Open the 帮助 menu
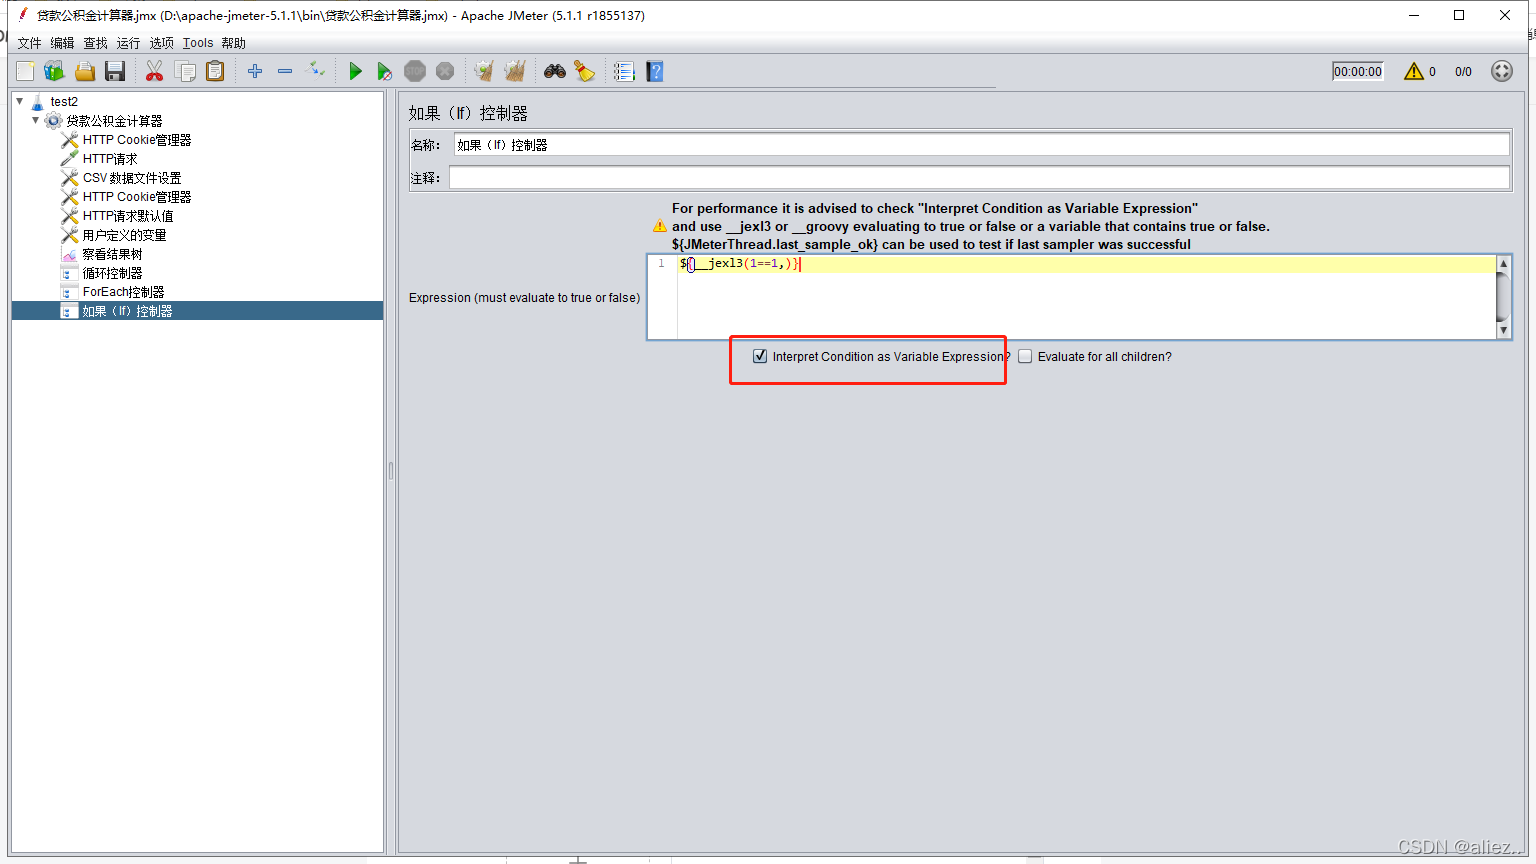The height and width of the screenshot is (864, 1536). (234, 43)
